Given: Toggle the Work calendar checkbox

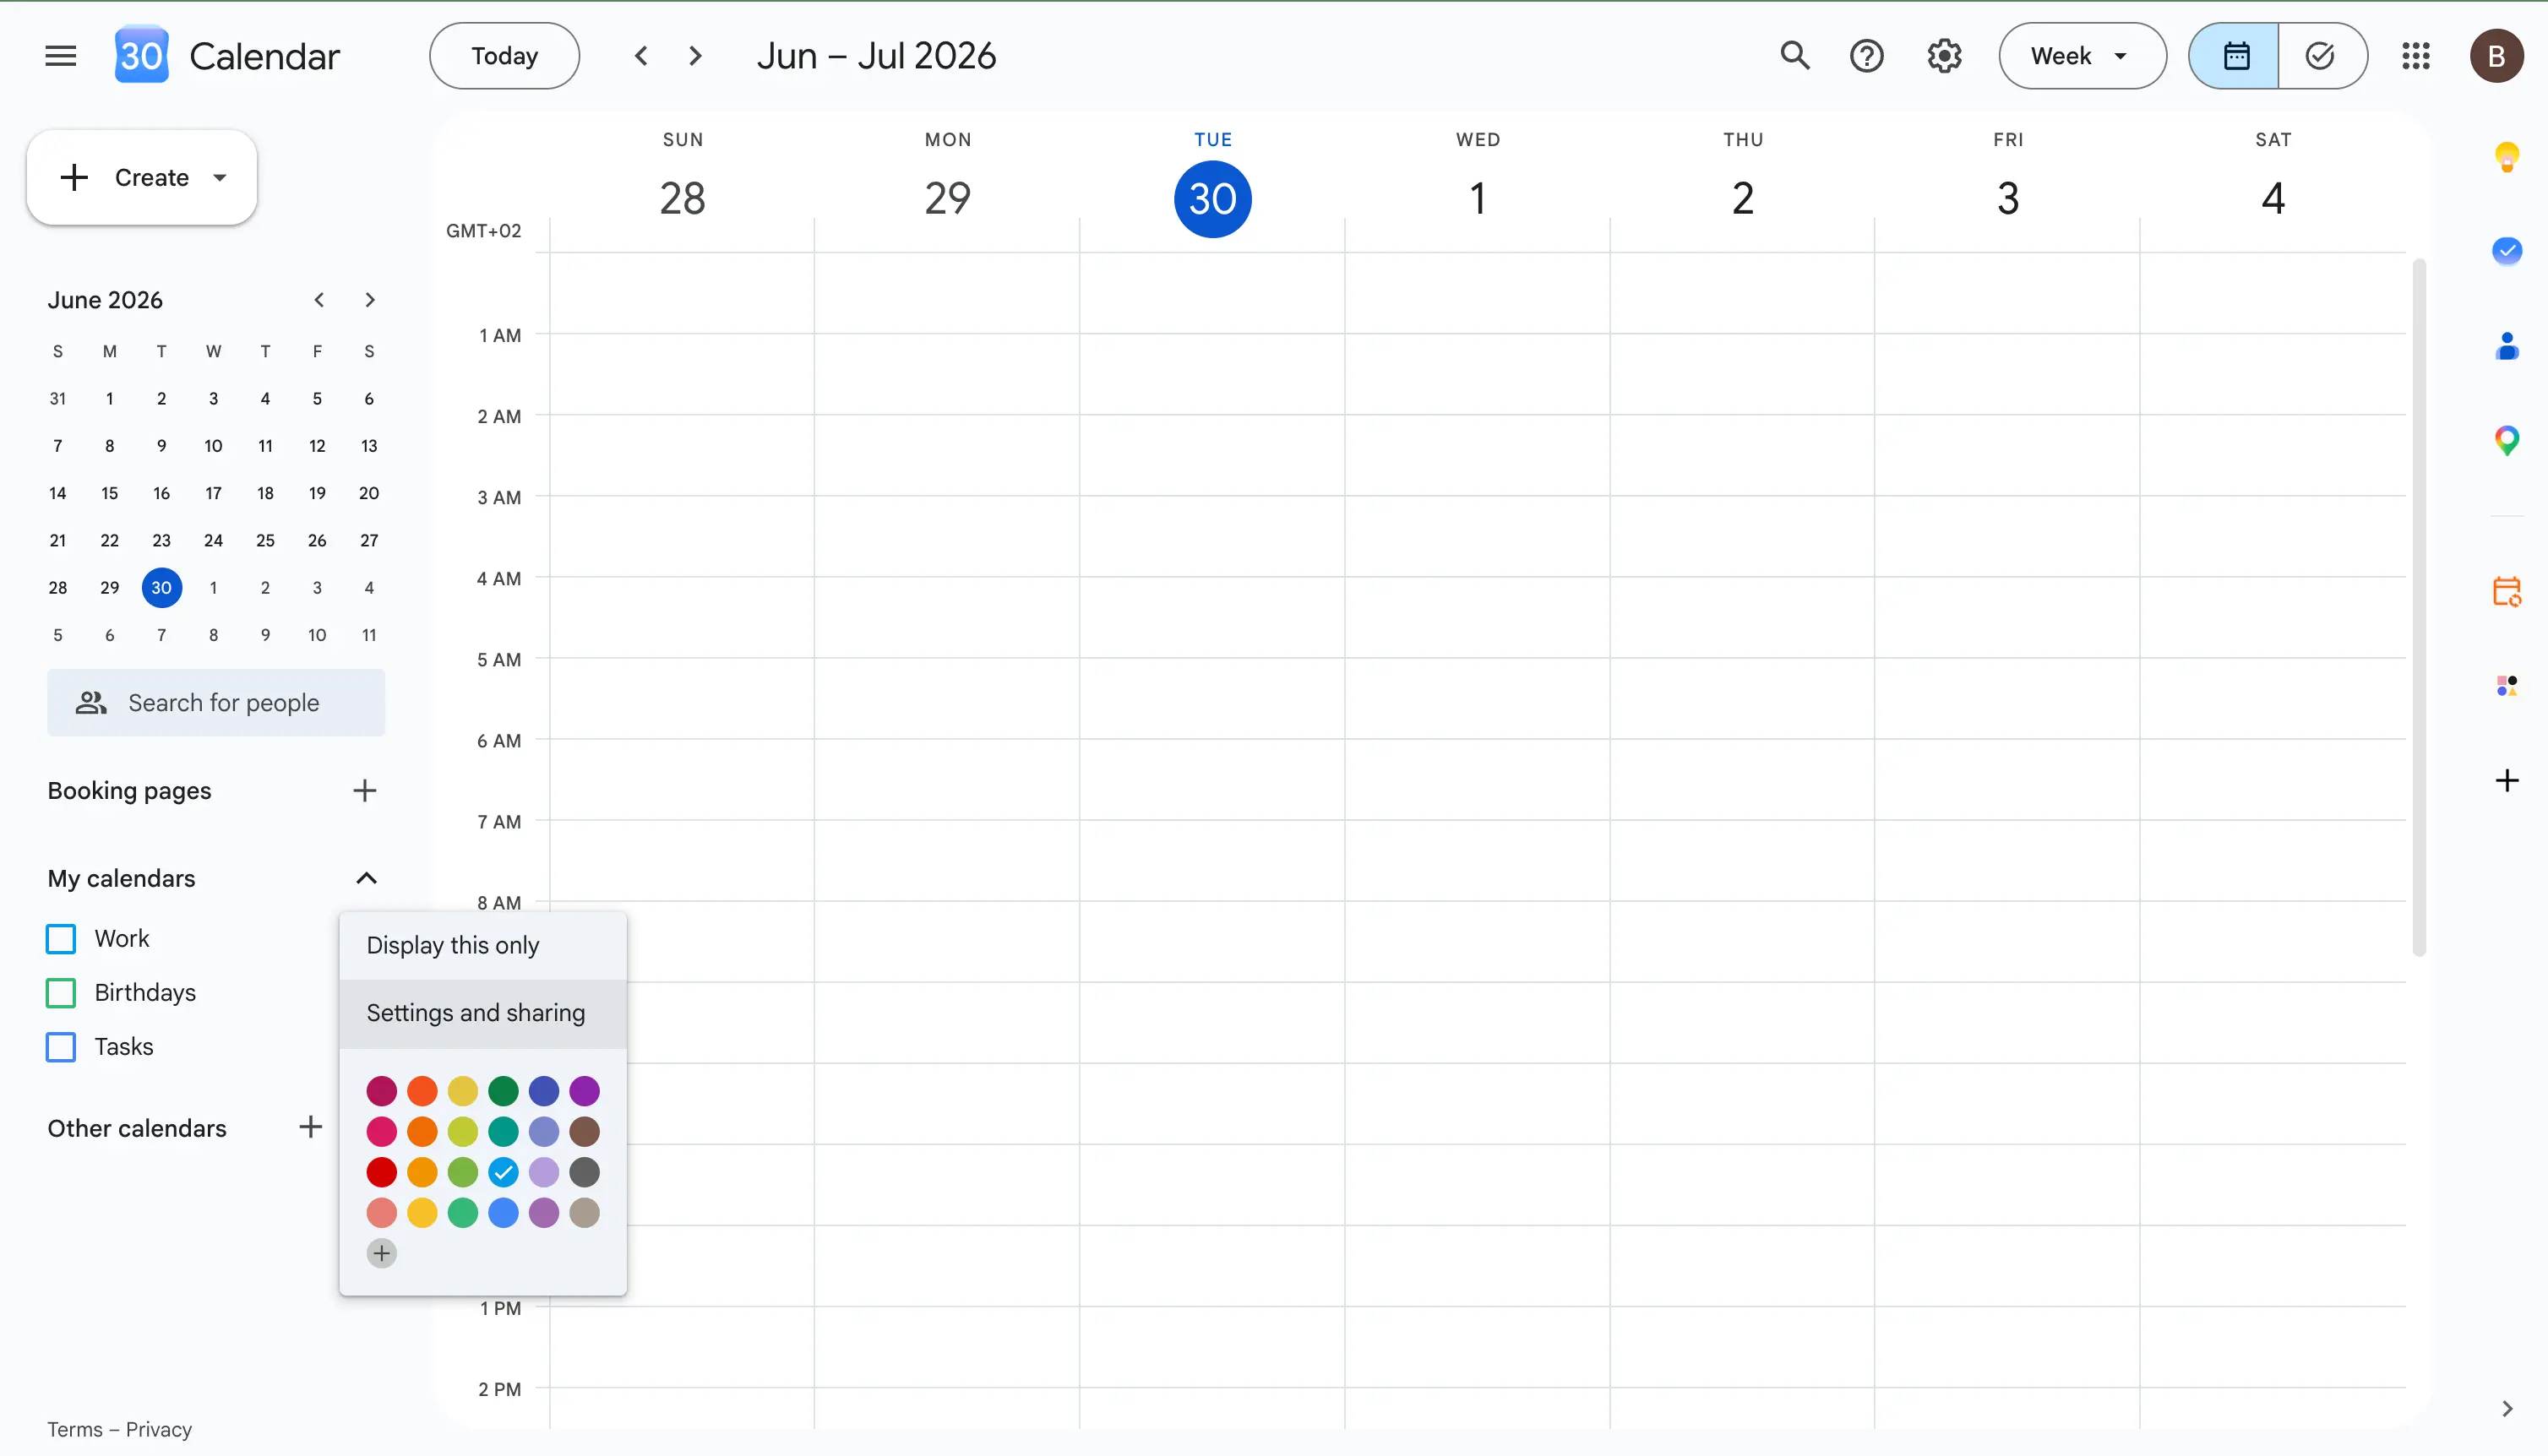Looking at the screenshot, I should point(61,939).
